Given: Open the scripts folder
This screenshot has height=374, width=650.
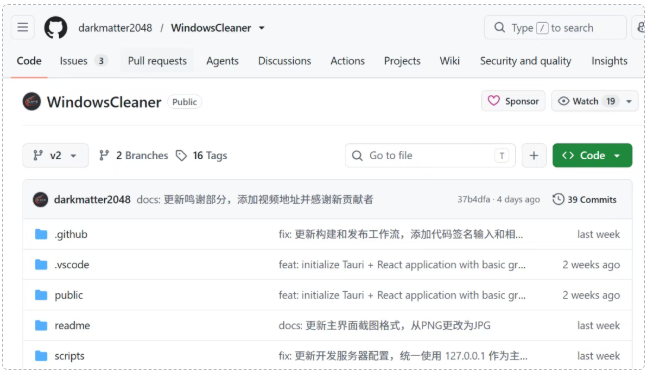Looking at the screenshot, I should (x=69, y=356).
